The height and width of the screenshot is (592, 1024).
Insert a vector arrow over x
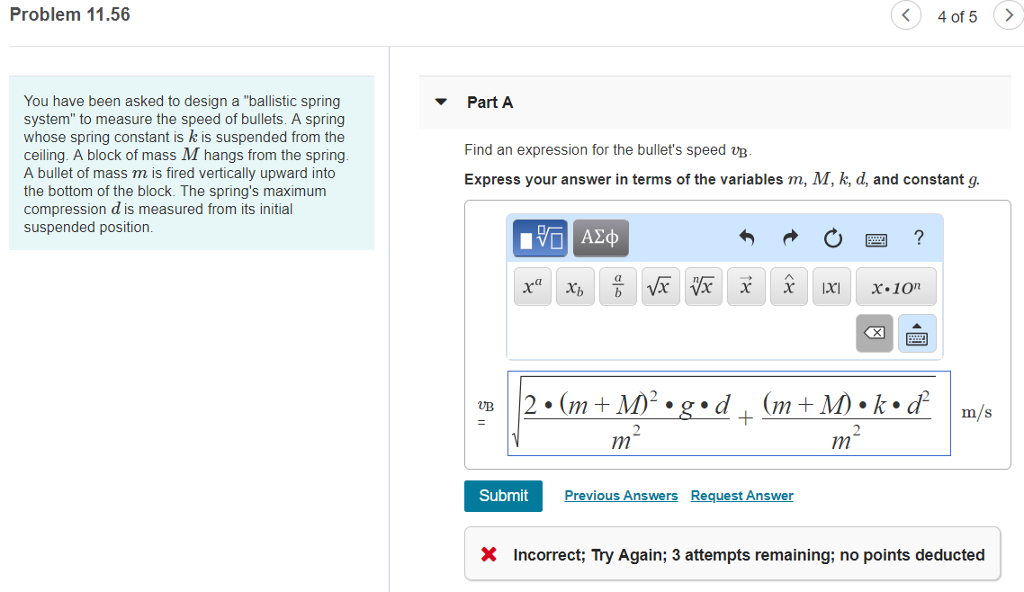[746, 286]
